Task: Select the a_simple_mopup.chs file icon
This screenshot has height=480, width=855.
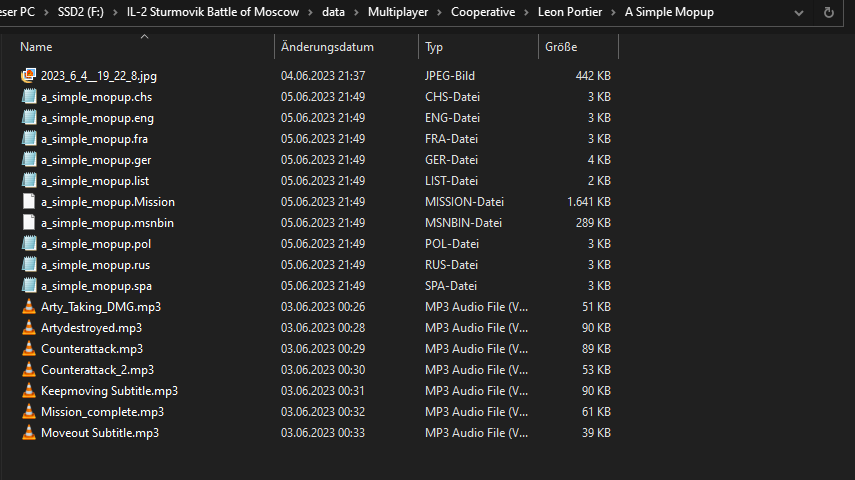Action: 29,97
